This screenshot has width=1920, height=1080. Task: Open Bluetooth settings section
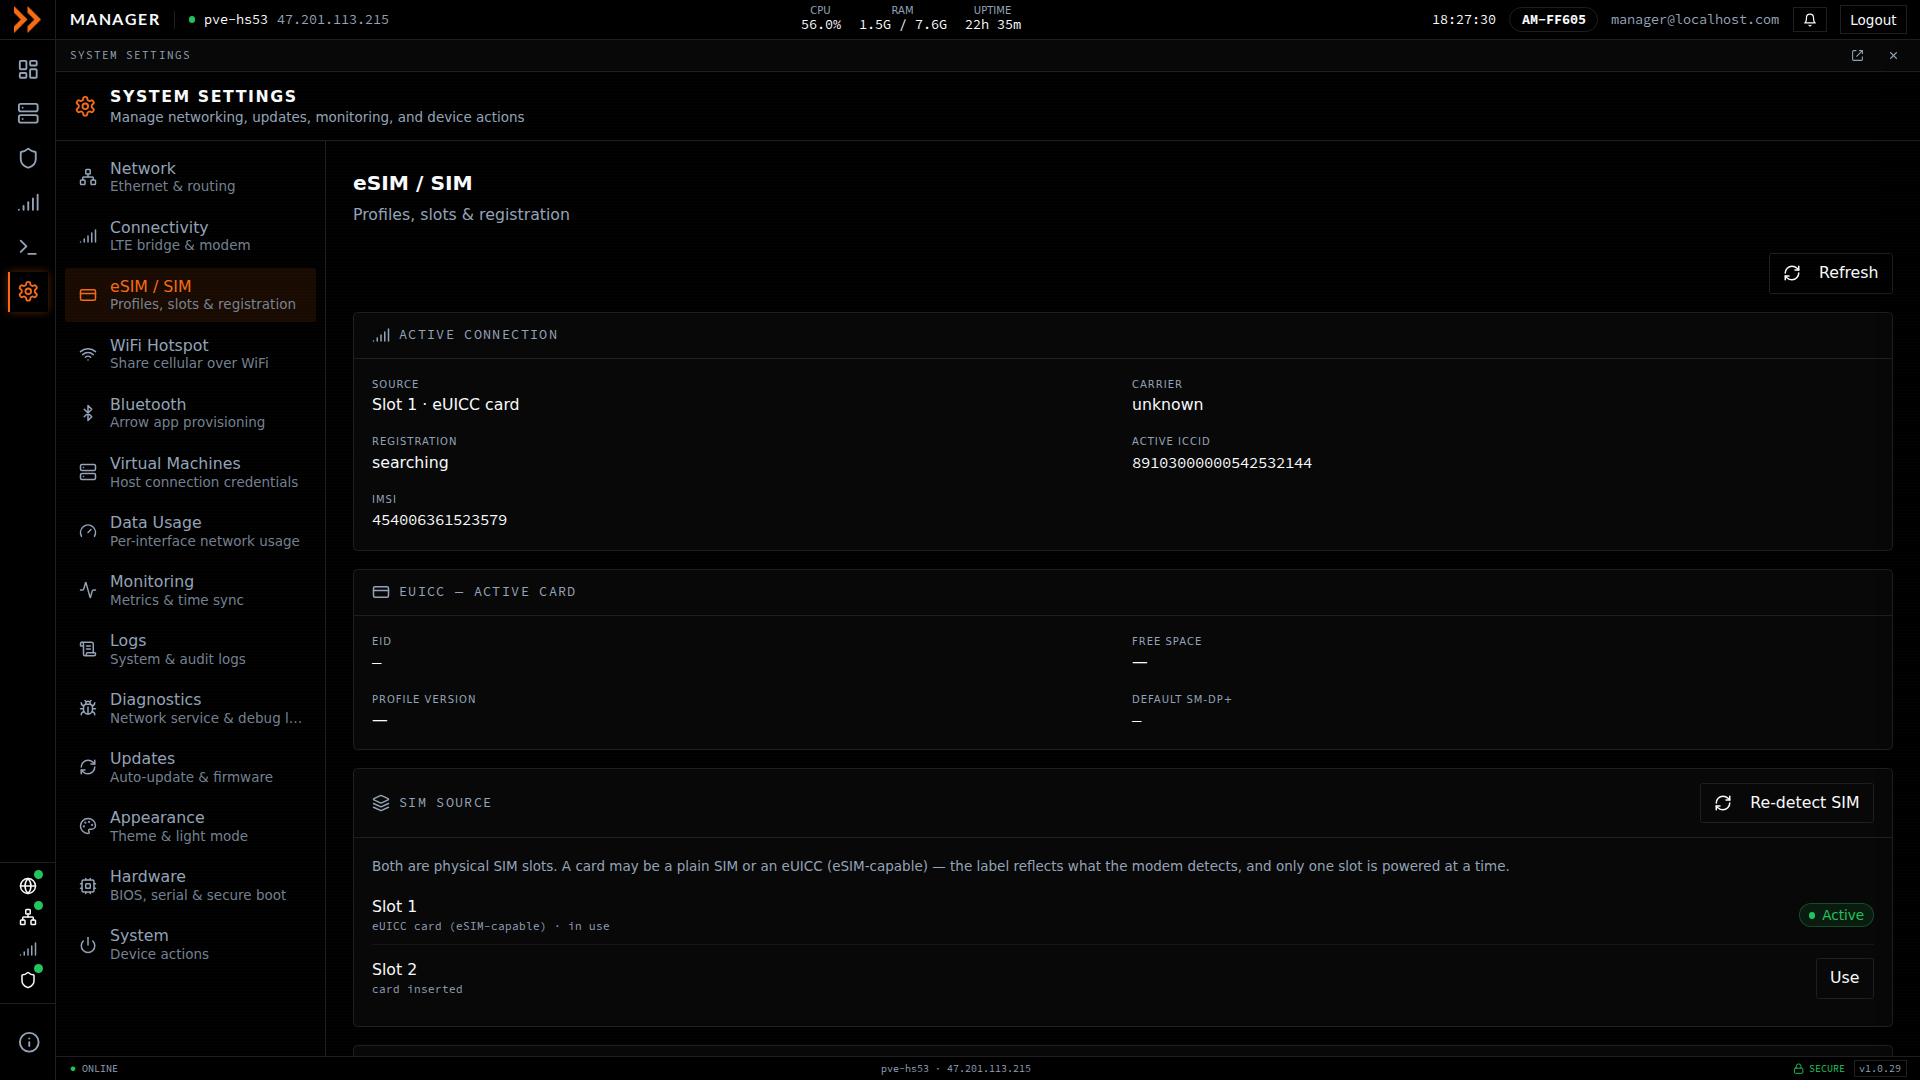pos(190,413)
